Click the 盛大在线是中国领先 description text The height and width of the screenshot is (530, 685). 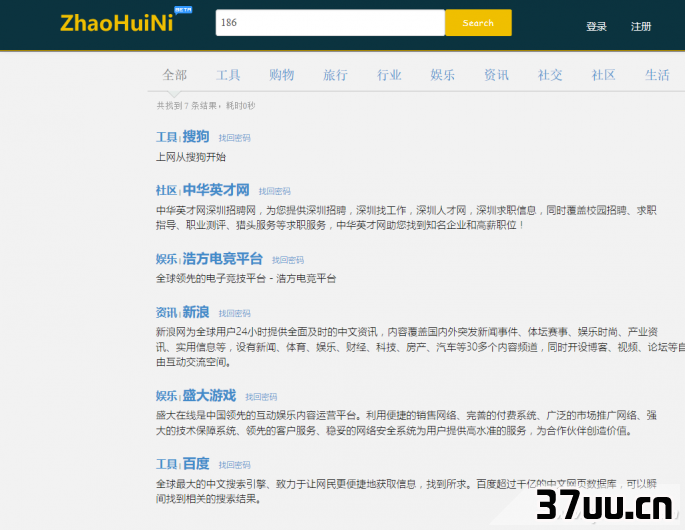[406, 423]
